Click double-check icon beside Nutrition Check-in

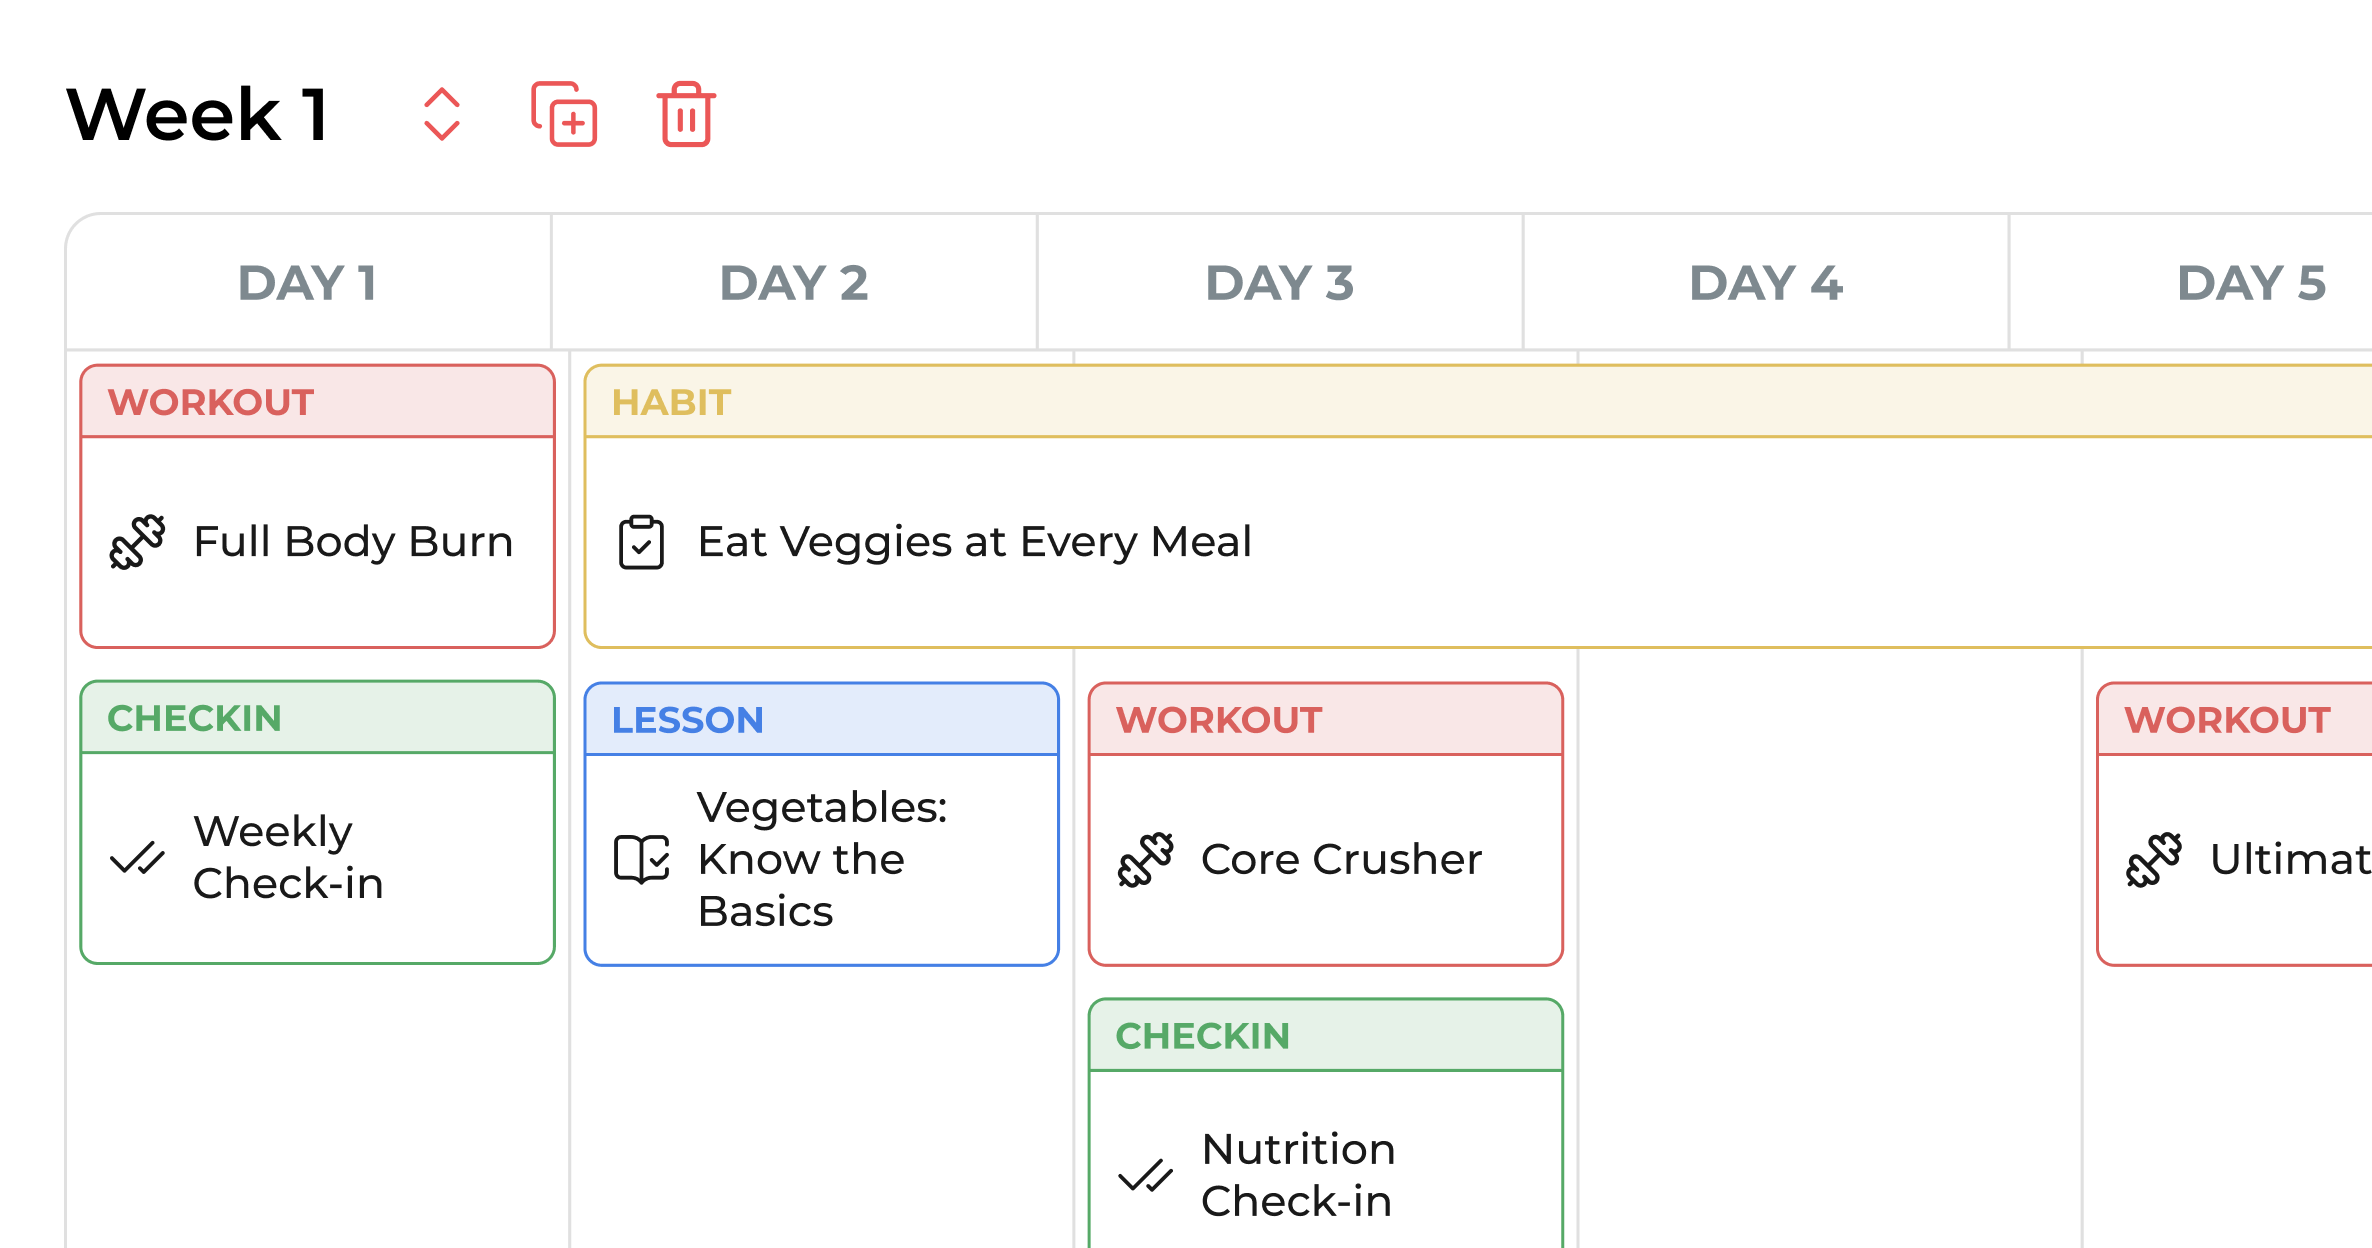[1146, 1175]
